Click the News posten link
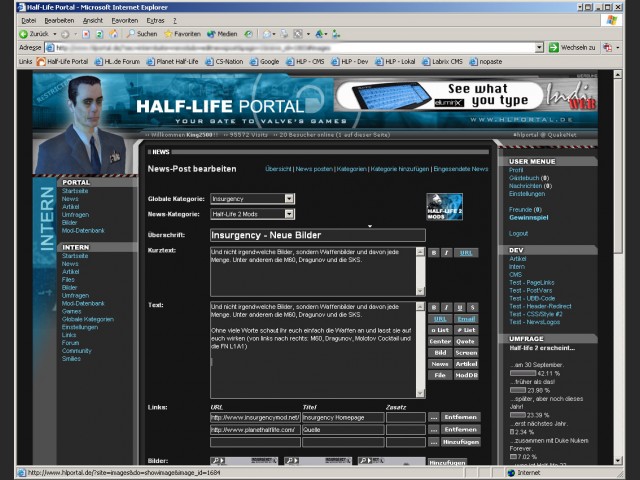640x480 pixels. 314,169
